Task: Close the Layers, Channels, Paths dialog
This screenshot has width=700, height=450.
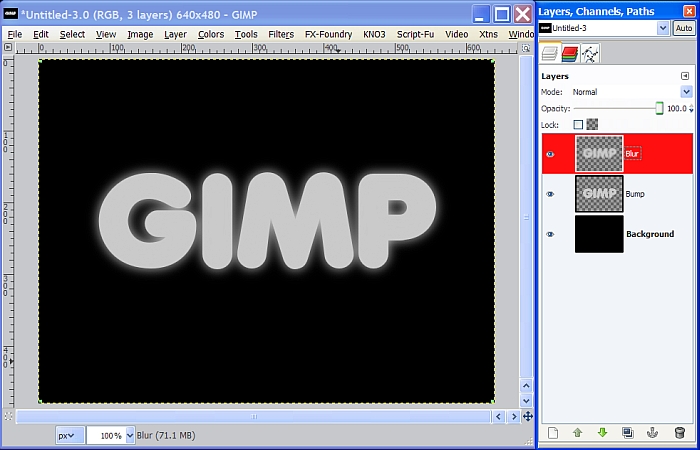Action: [x=689, y=11]
